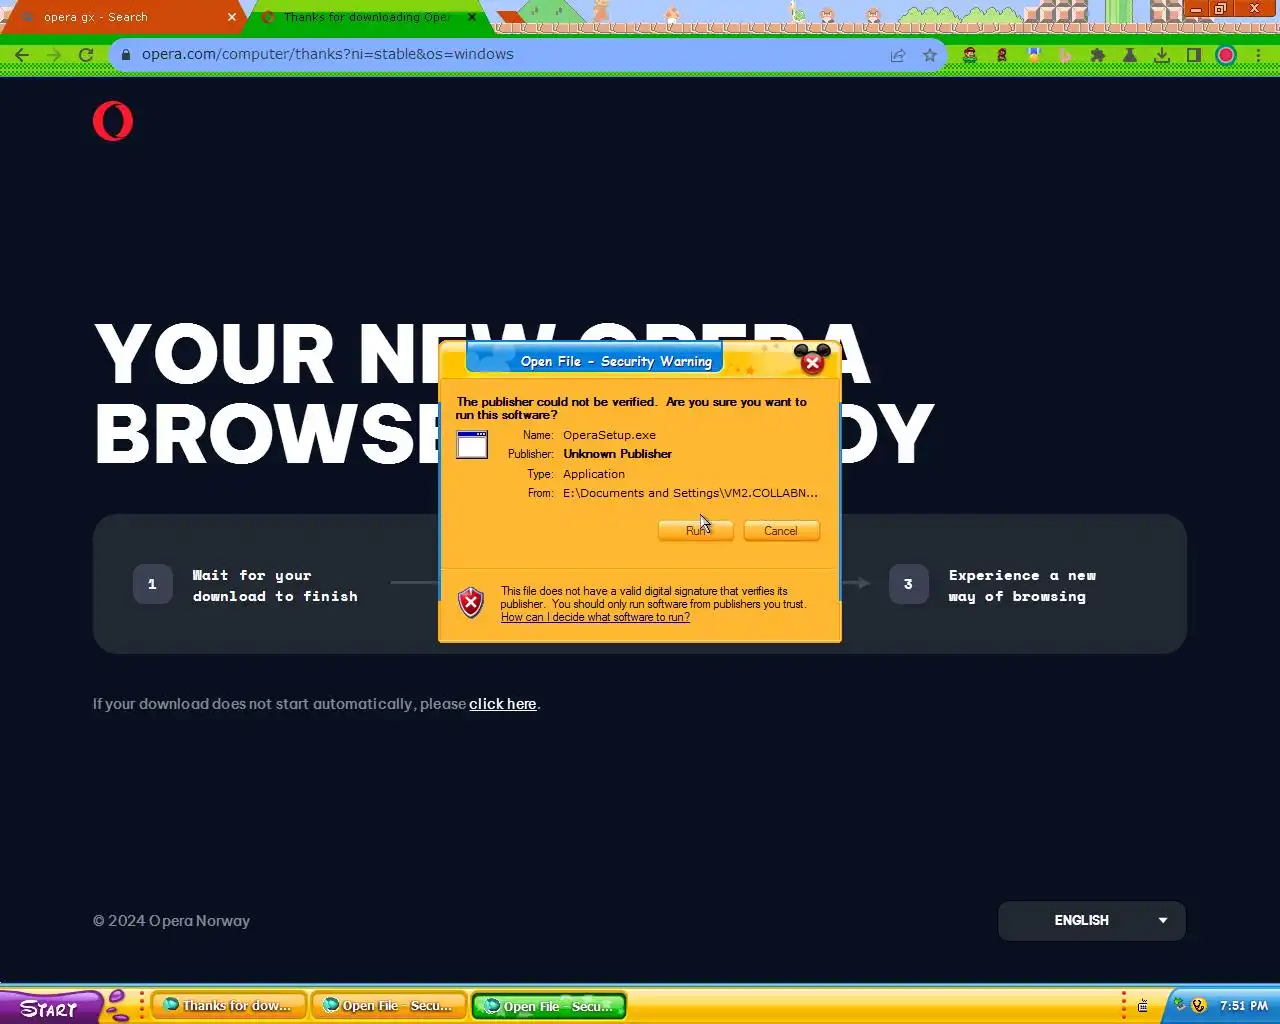Screen dimensions: 1280x1024
Task: Click the Run button in the security dialog
Action: [696, 531]
